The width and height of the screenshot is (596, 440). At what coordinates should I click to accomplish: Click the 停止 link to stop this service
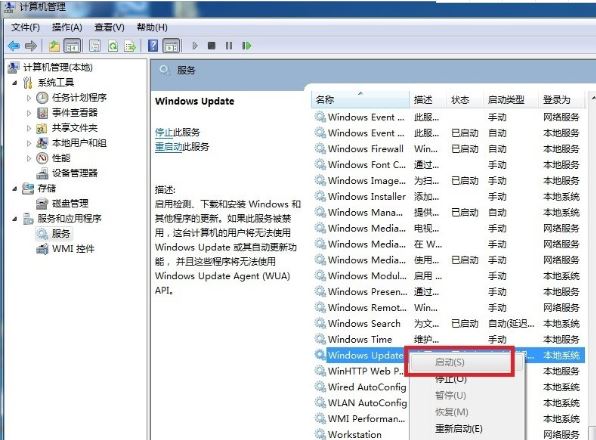point(164,132)
